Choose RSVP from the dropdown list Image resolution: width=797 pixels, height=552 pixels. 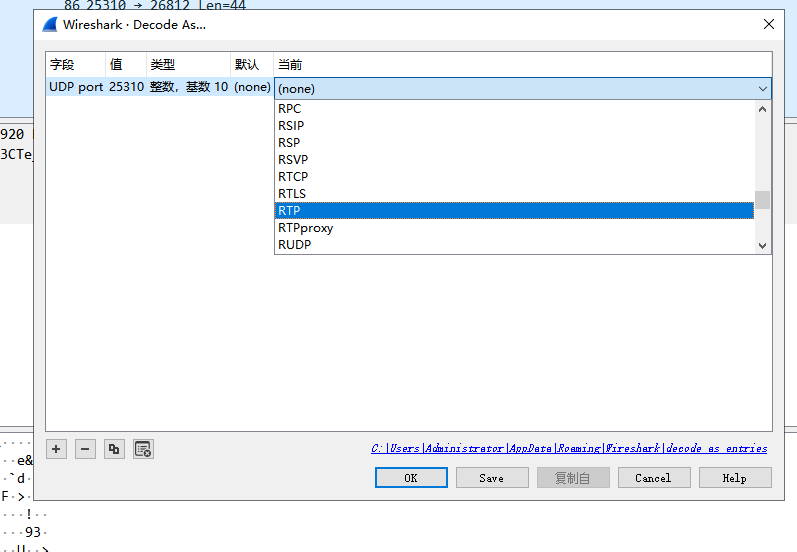(x=514, y=160)
